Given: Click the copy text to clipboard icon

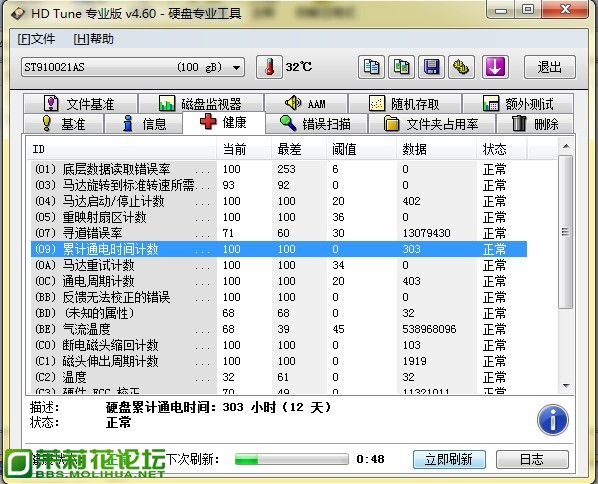Looking at the screenshot, I should pos(371,67).
